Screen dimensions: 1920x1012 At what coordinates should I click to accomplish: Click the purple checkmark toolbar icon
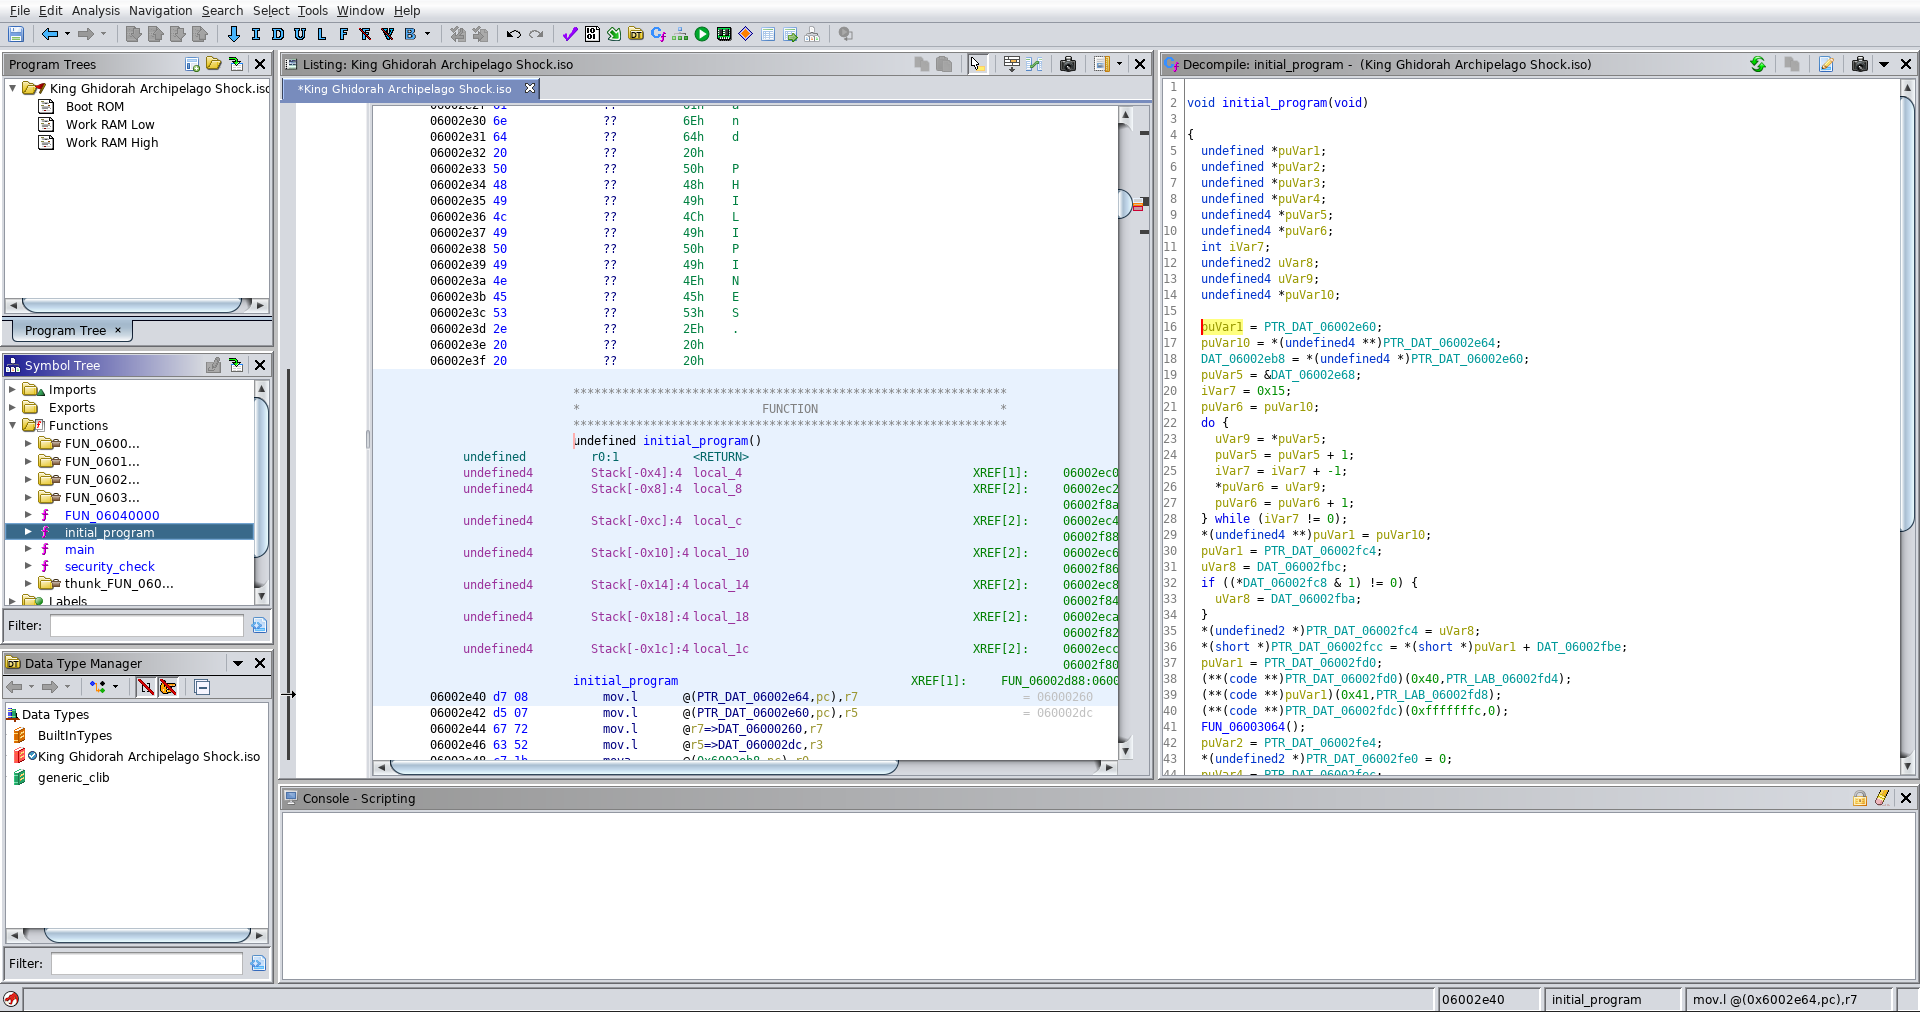pos(570,34)
